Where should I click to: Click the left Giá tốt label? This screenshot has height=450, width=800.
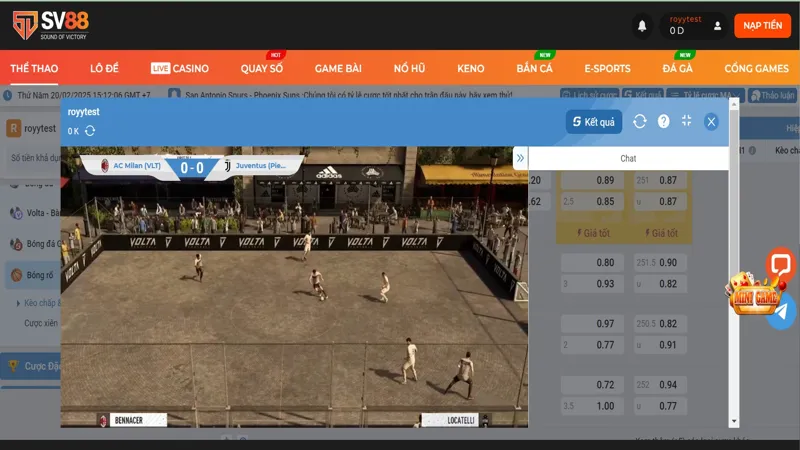tap(593, 233)
